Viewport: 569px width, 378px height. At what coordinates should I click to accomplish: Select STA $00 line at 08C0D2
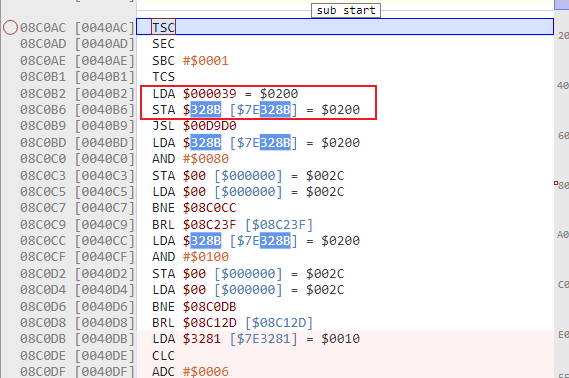point(248,274)
